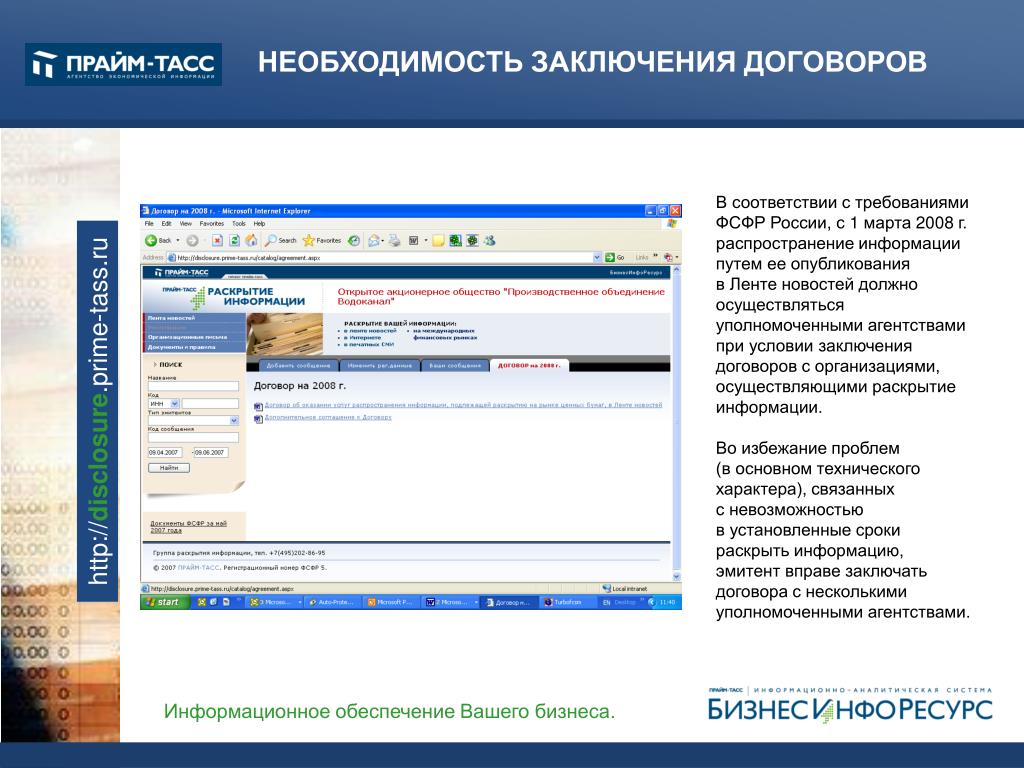Expand the 'ПОИСК' panel arrow
The width and height of the screenshot is (1024, 768).
(x=155, y=364)
